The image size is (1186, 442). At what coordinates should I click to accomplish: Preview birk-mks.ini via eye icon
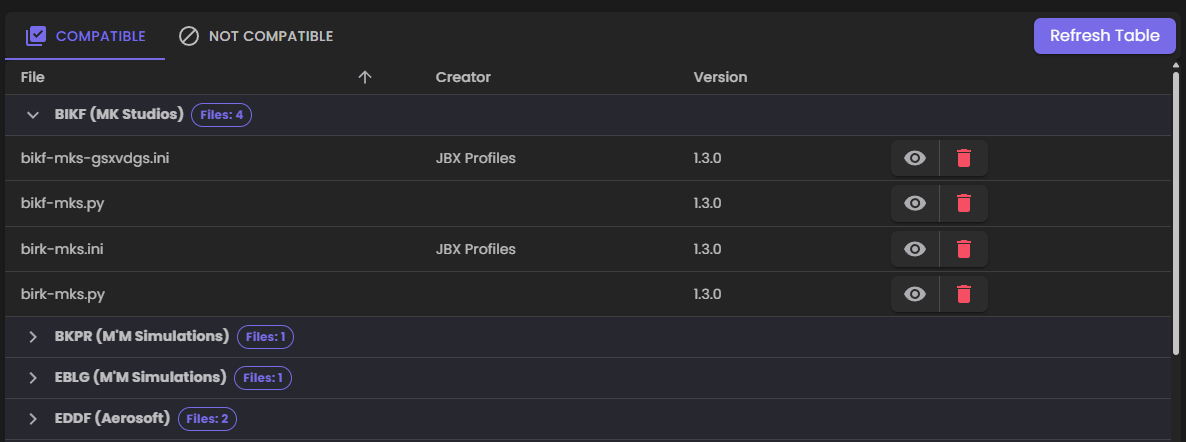pyautogui.click(x=915, y=249)
